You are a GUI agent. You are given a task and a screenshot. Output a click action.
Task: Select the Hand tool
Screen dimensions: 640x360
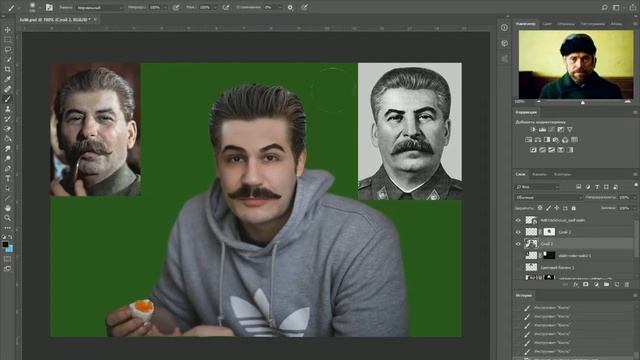pos(7,208)
